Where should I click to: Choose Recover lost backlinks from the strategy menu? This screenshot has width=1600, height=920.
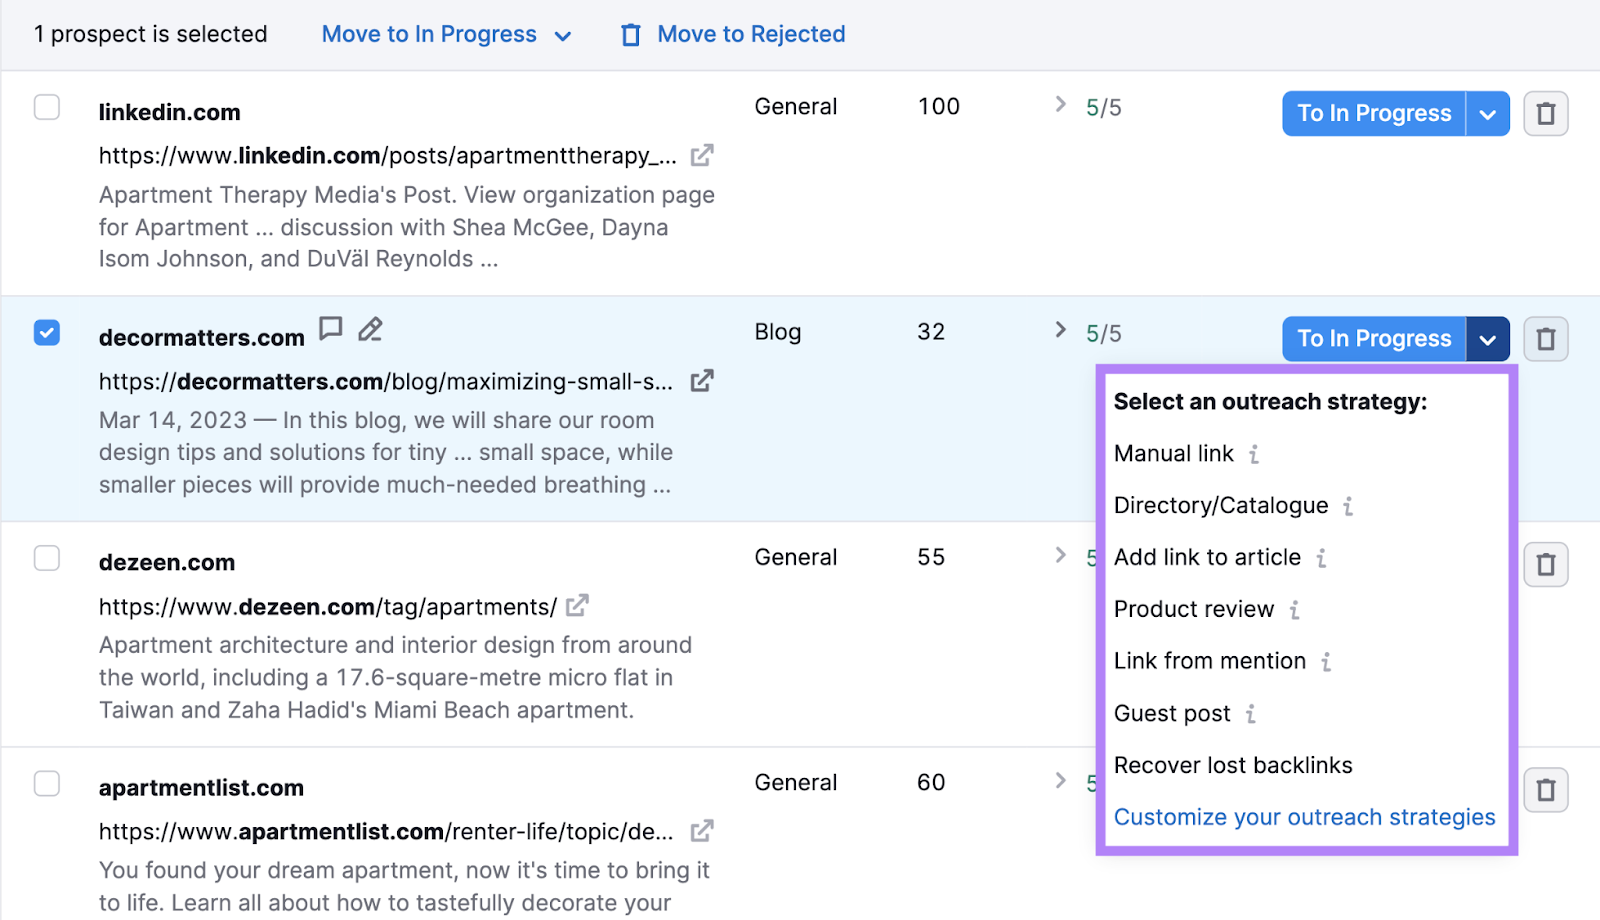click(1232, 765)
